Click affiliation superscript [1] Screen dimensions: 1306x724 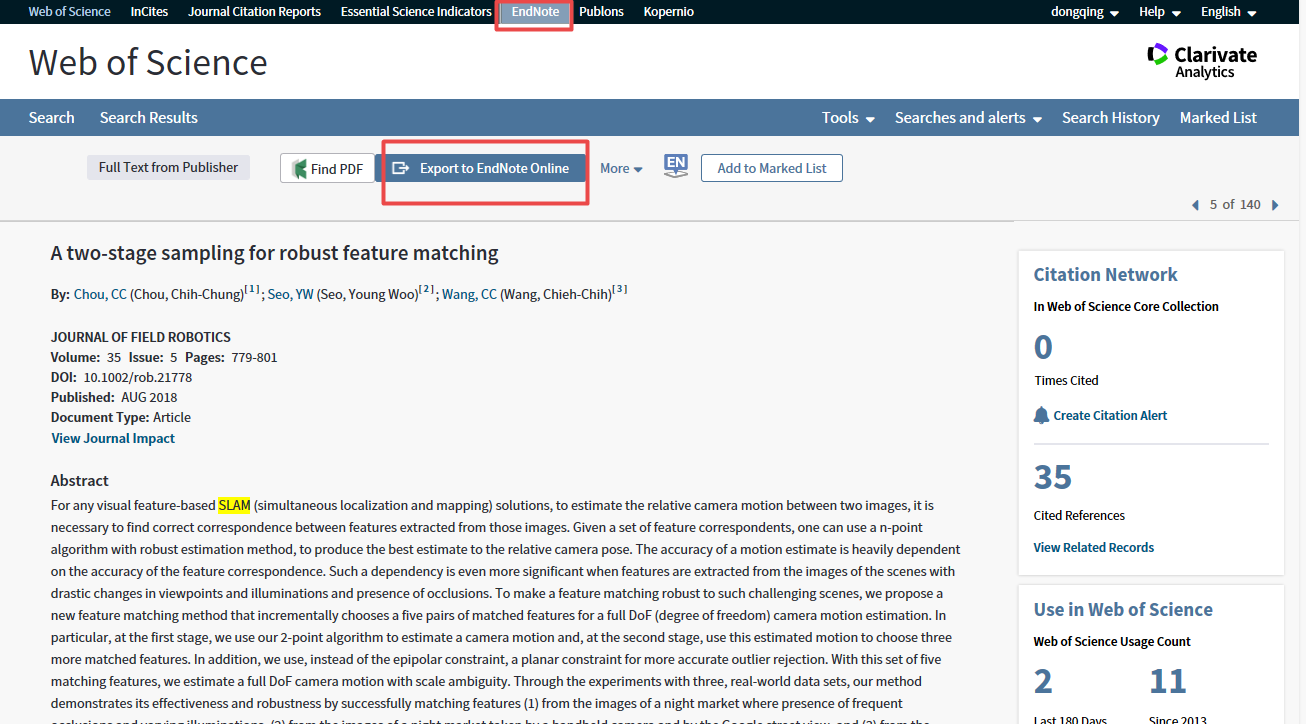point(253,290)
